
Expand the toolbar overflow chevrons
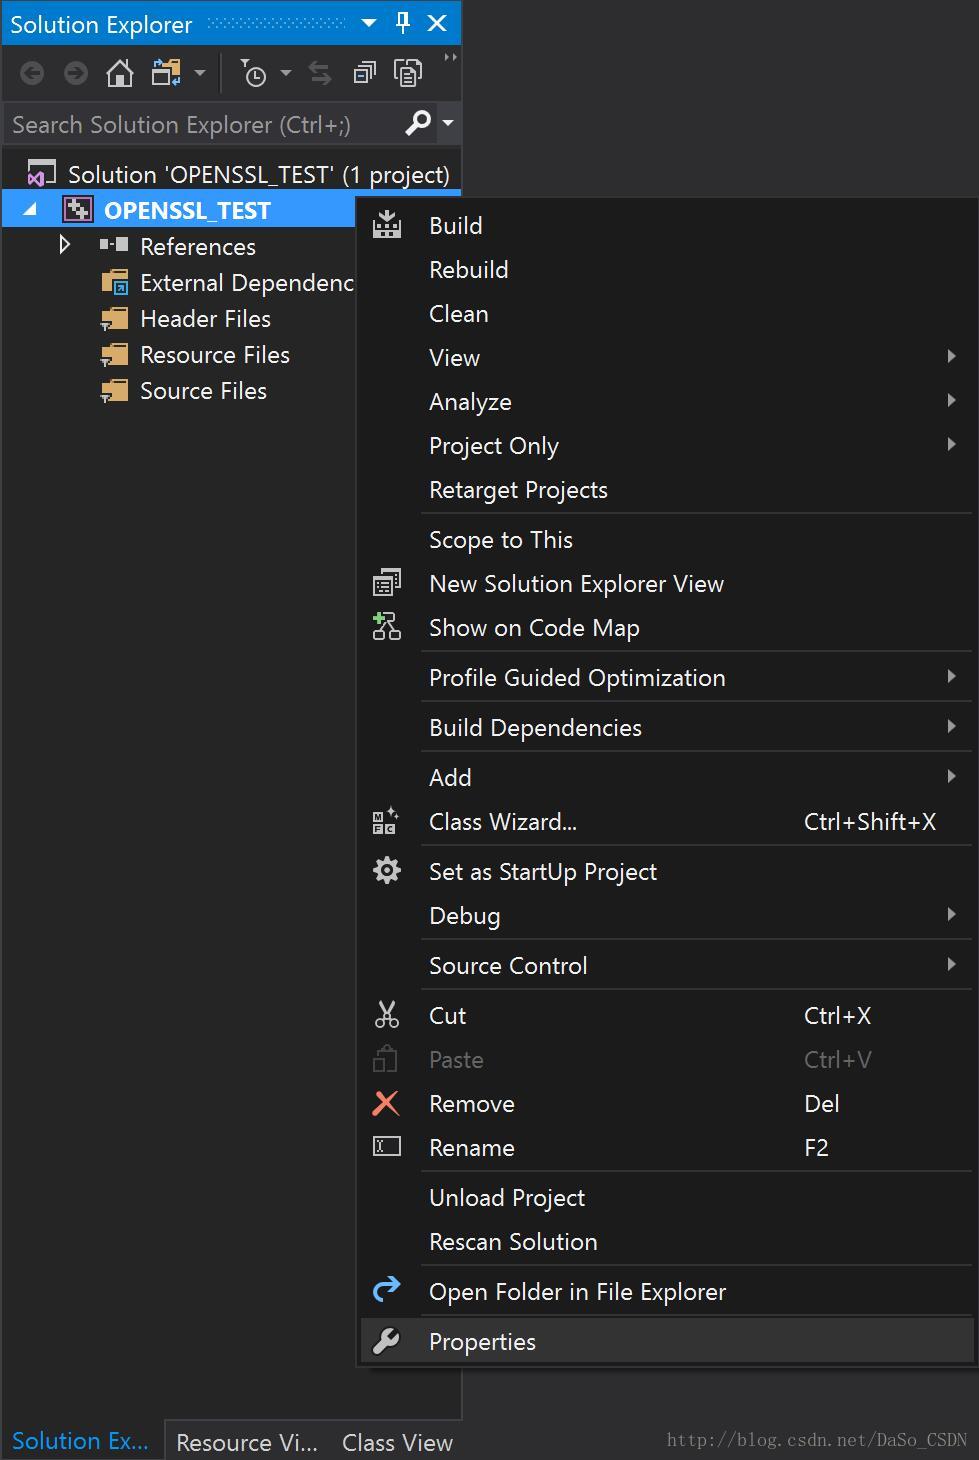pyautogui.click(x=450, y=58)
